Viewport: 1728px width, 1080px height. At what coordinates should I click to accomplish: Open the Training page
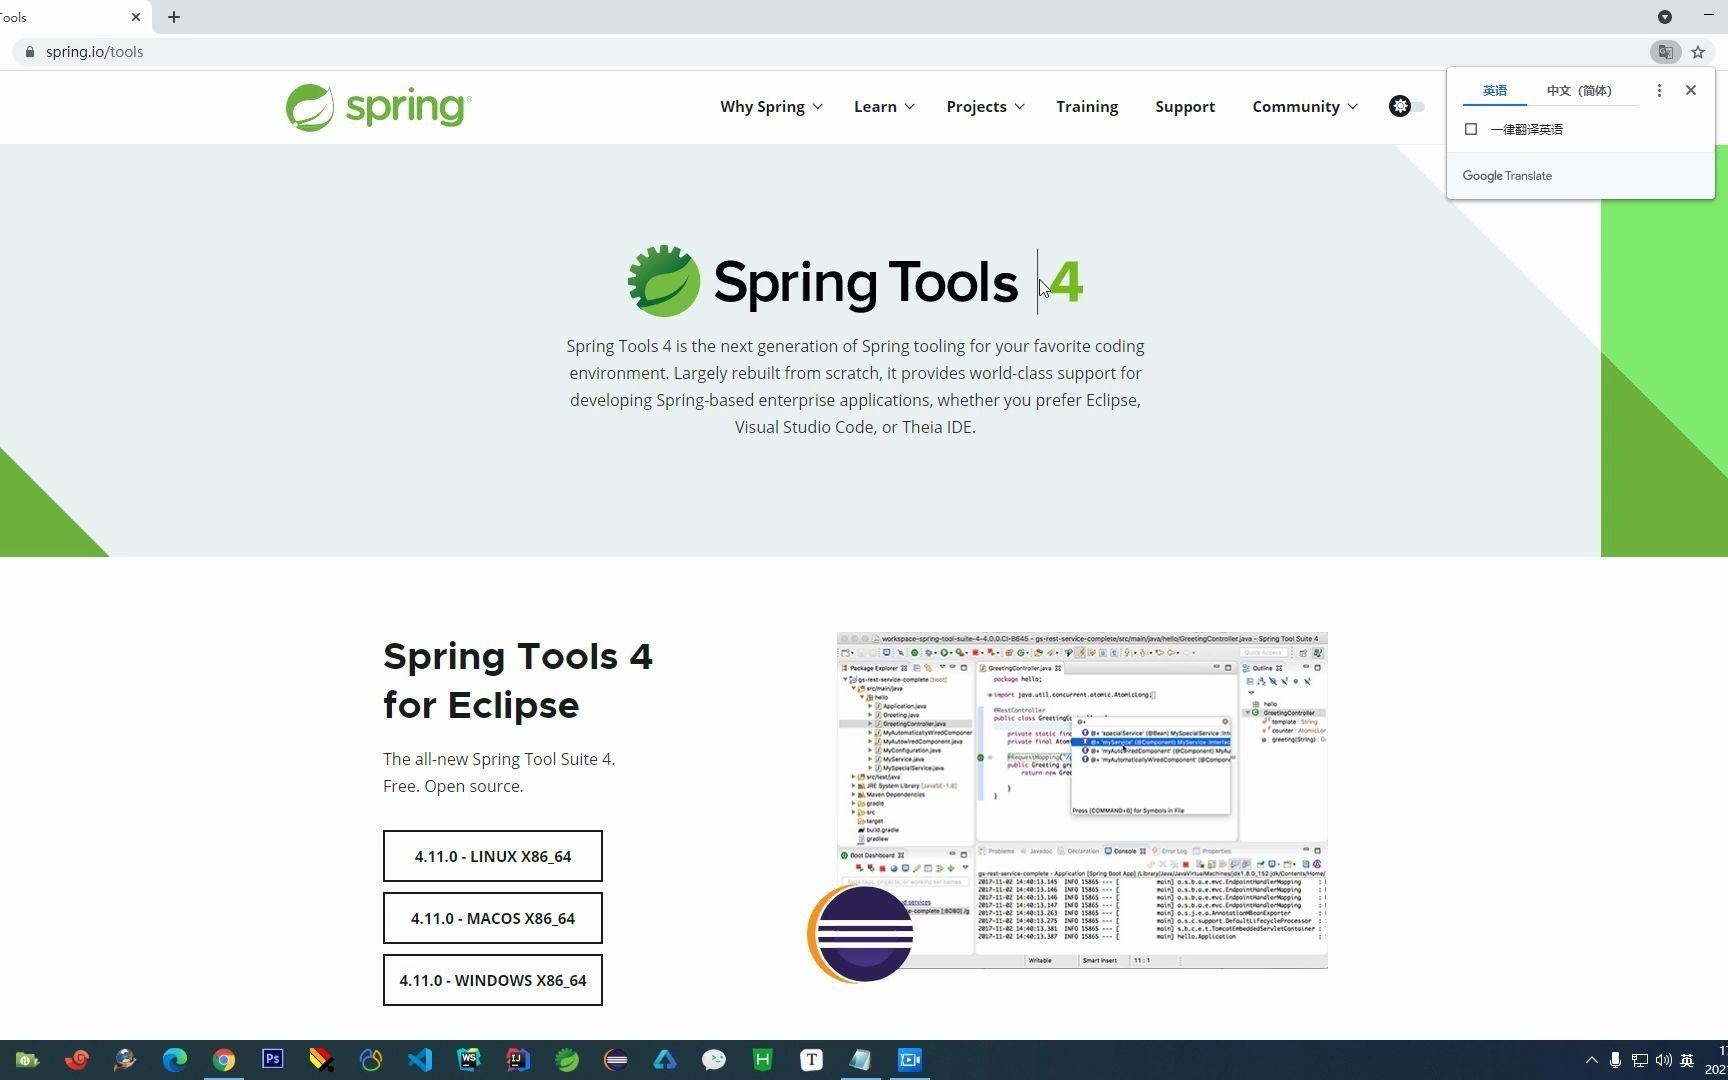point(1087,107)
